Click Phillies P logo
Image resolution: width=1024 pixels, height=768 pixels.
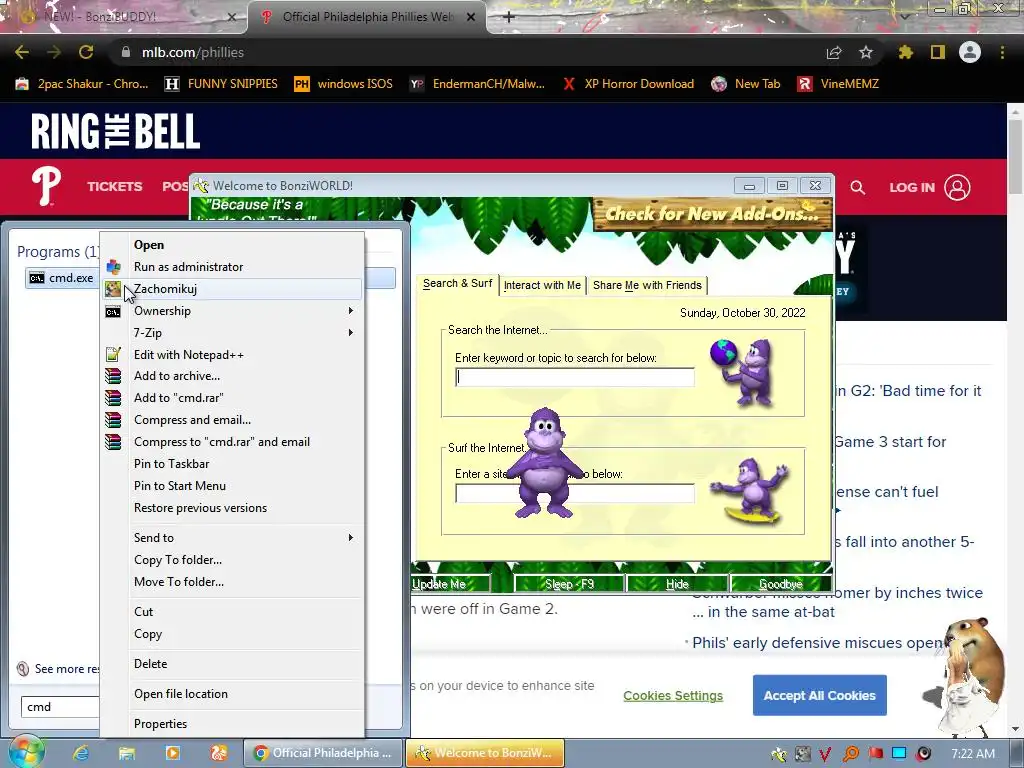(46, 186)
